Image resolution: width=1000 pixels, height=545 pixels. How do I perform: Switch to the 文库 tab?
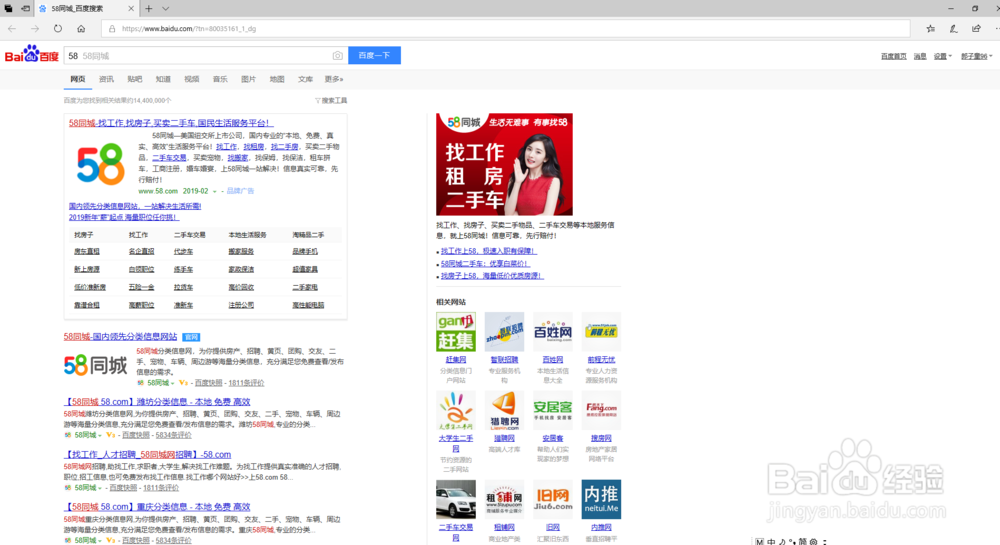(x=305, y=79)
